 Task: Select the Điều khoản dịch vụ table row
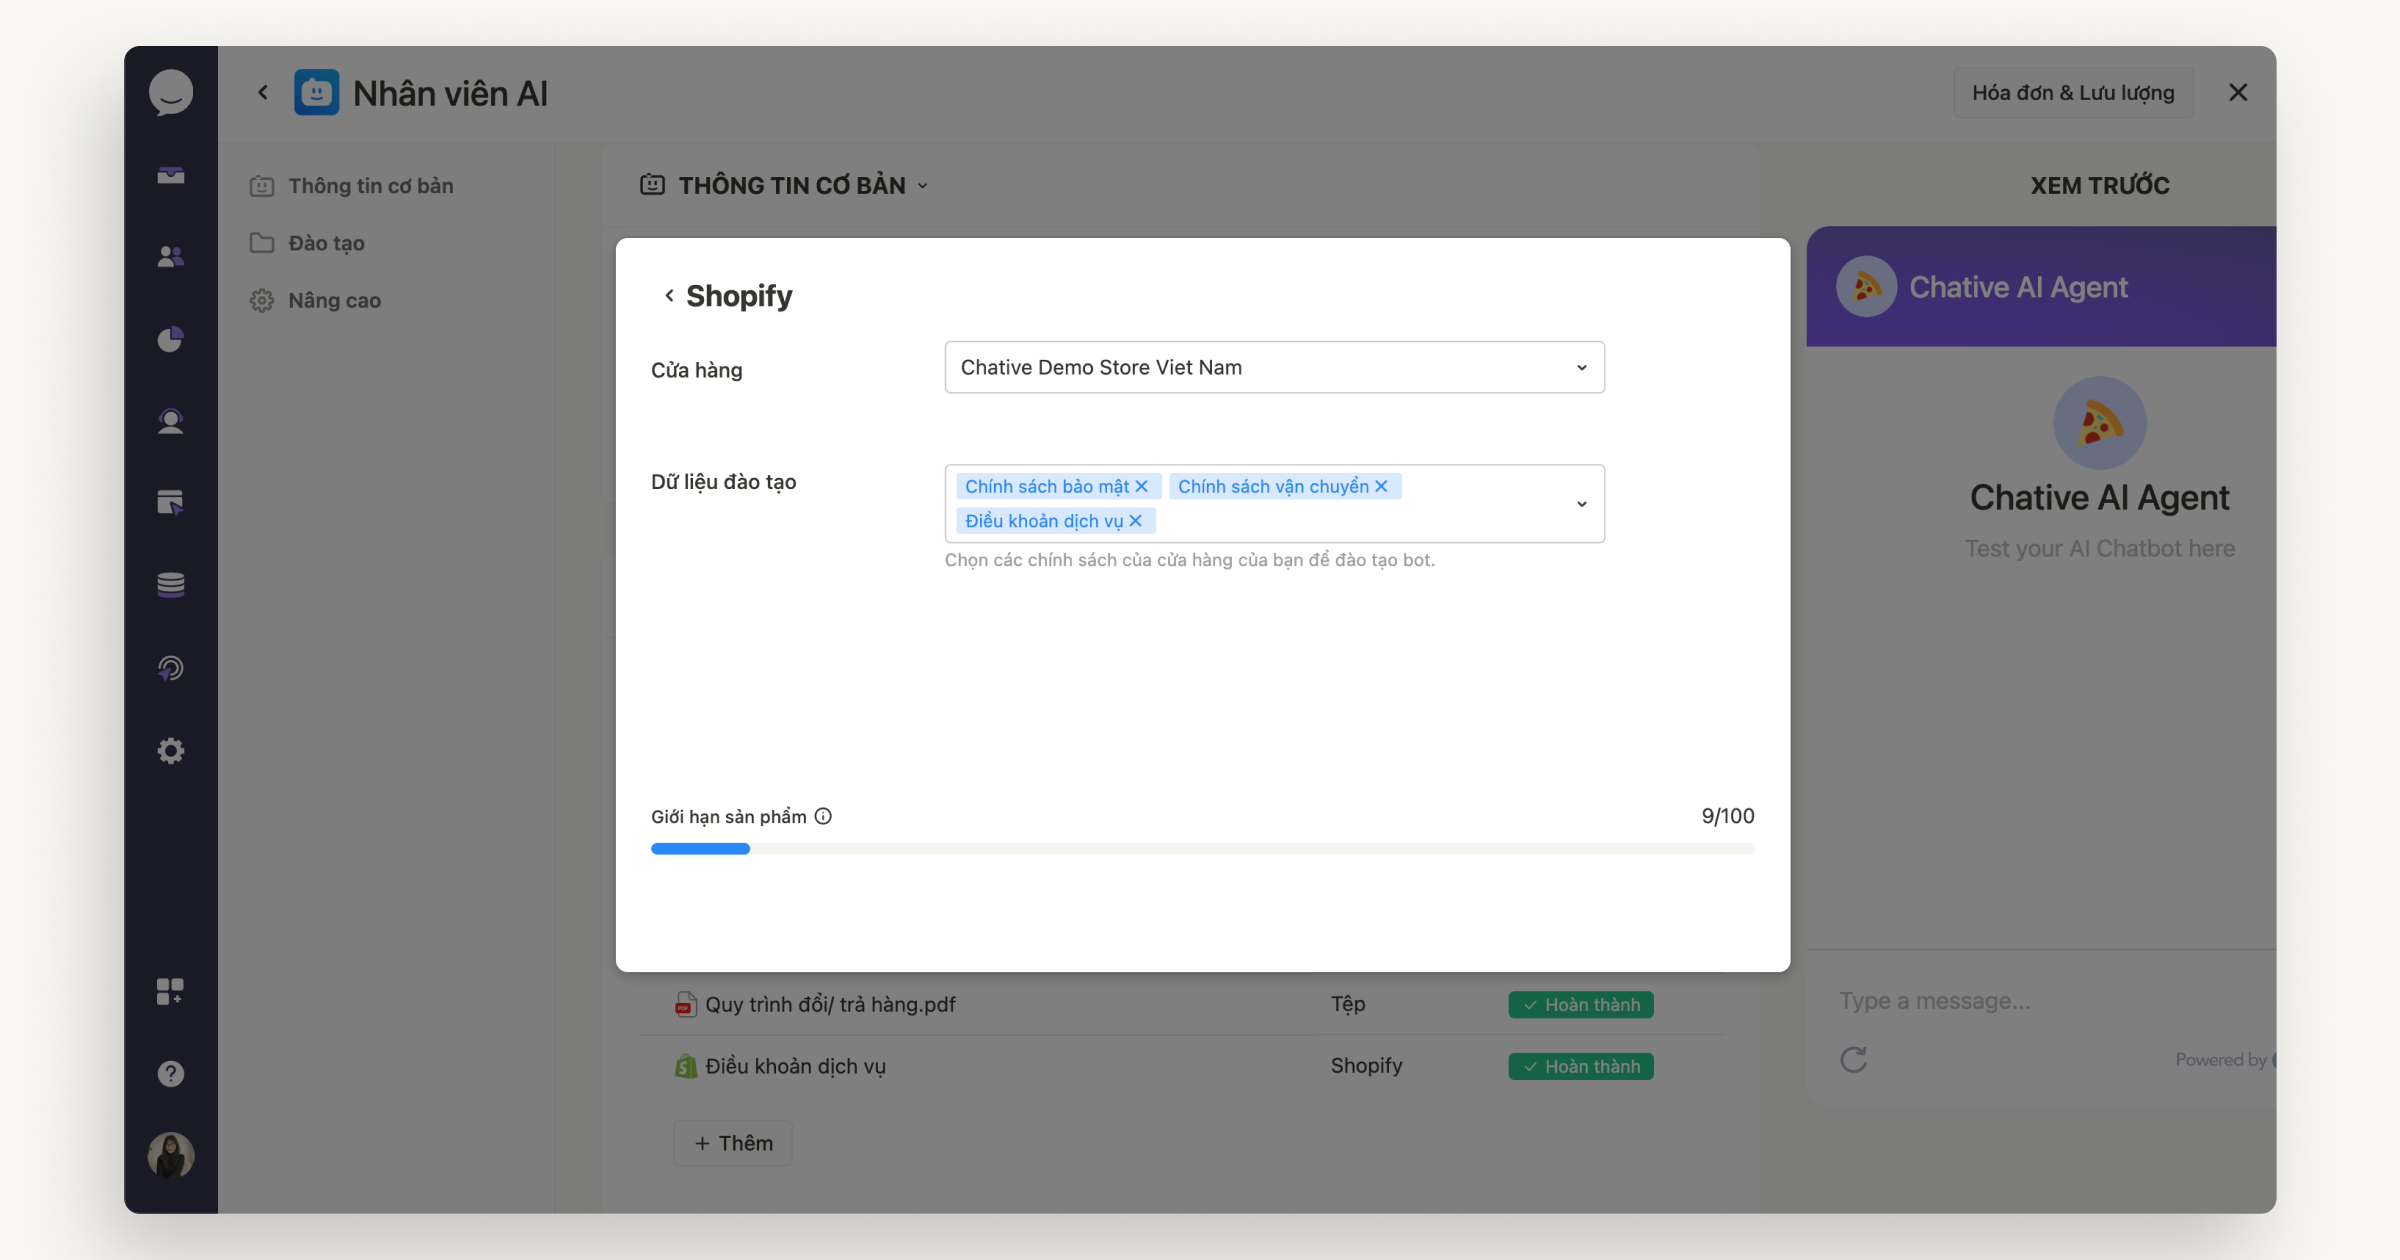pos(1180,1066)
